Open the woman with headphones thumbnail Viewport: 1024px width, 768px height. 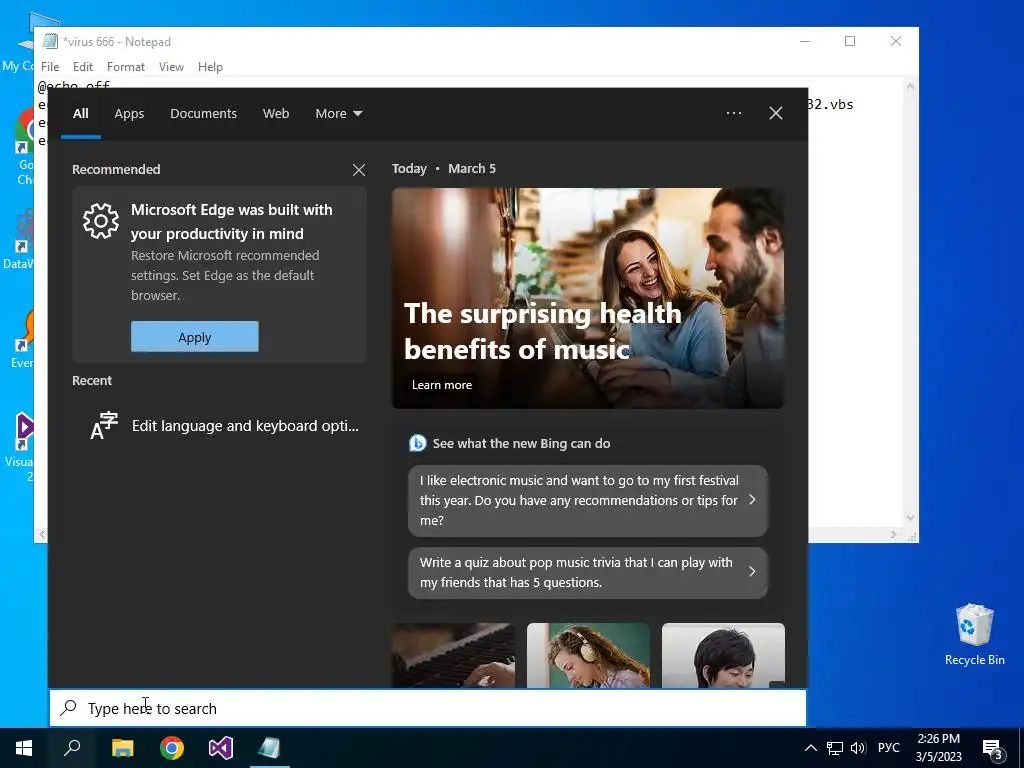tap(588, 655)
